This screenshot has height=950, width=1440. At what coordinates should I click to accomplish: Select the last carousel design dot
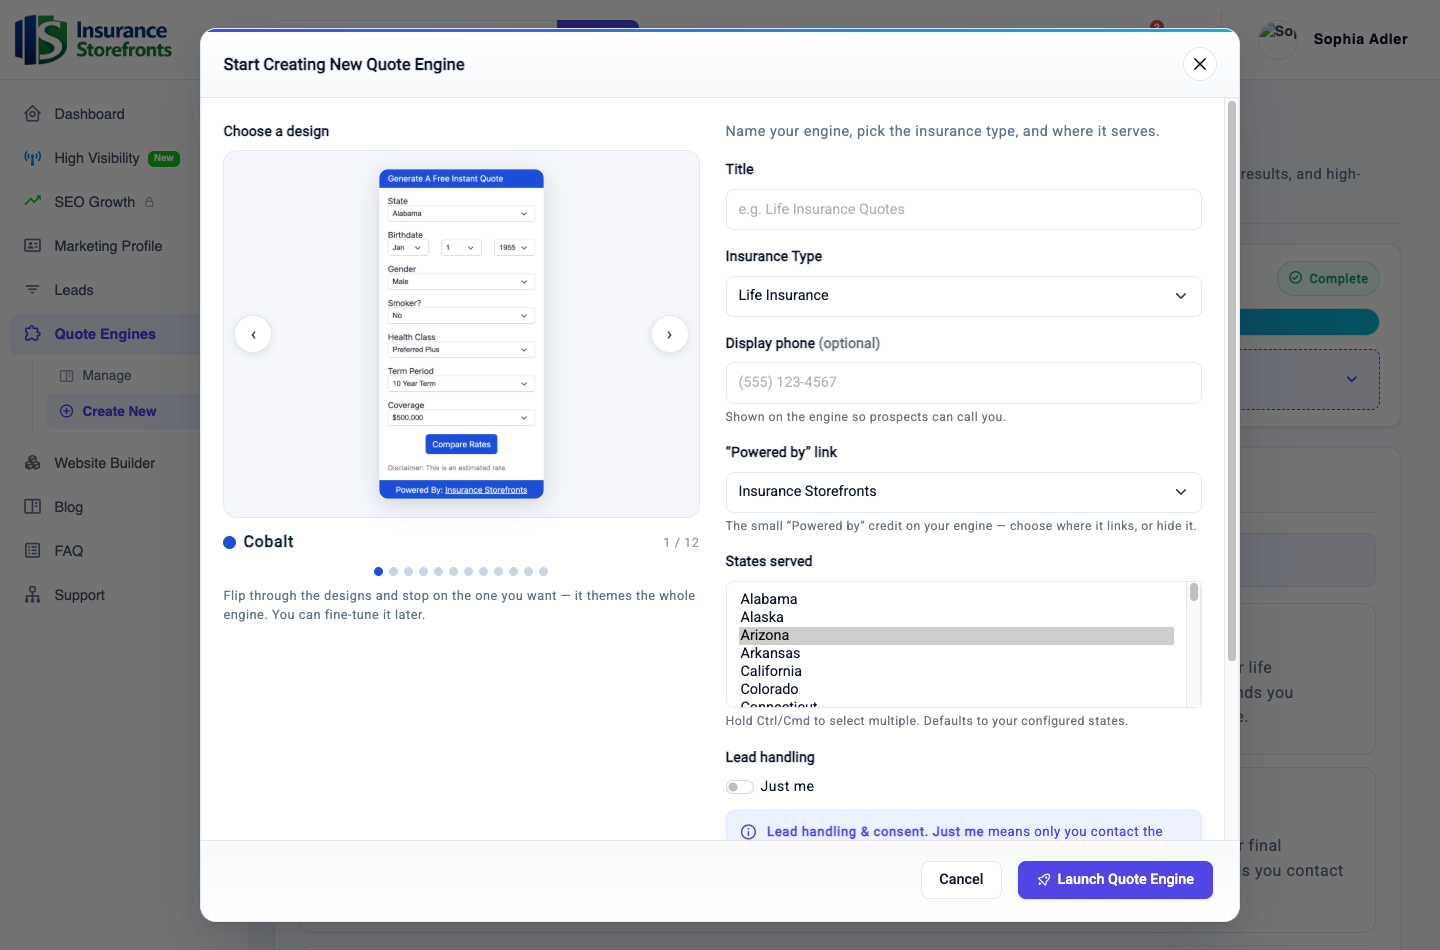(543, 572)
